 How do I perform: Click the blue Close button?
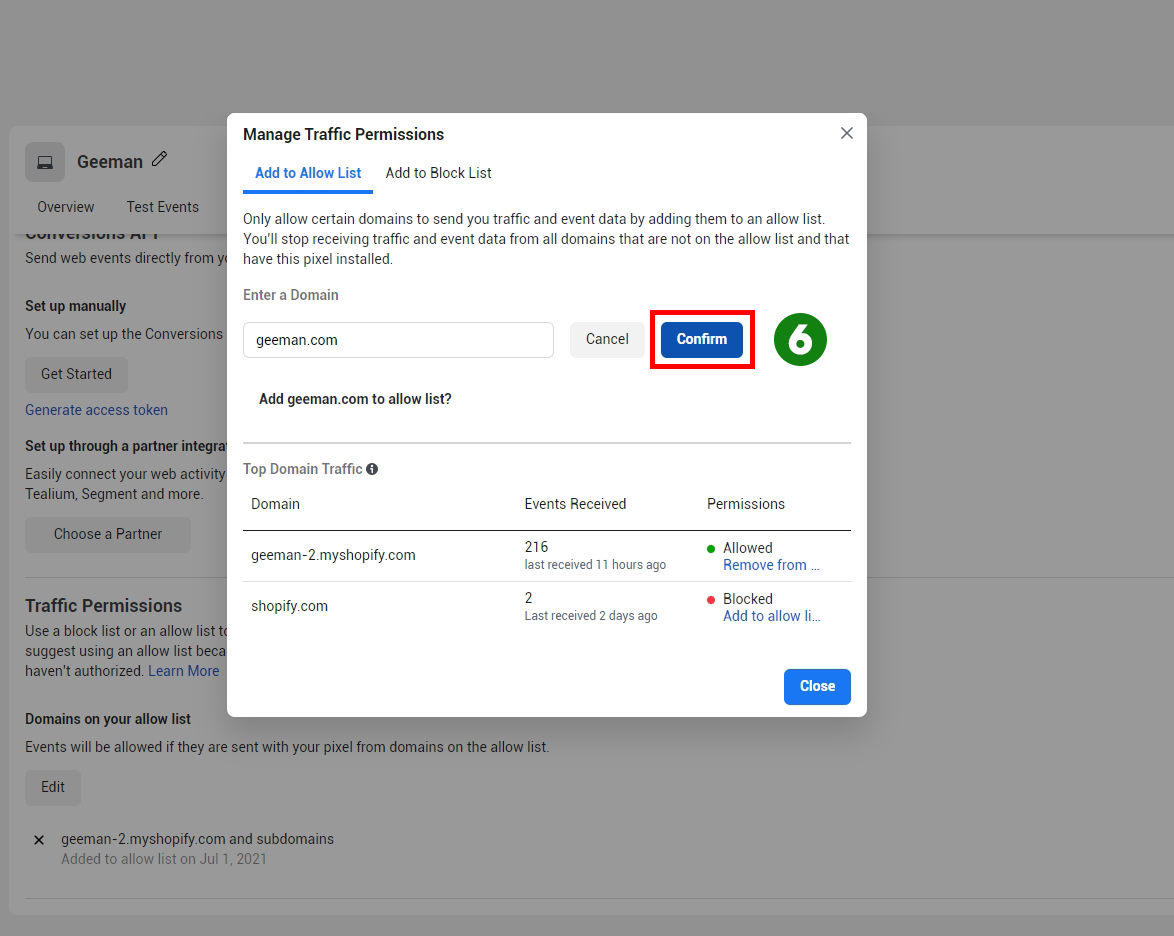coord(817,687)
